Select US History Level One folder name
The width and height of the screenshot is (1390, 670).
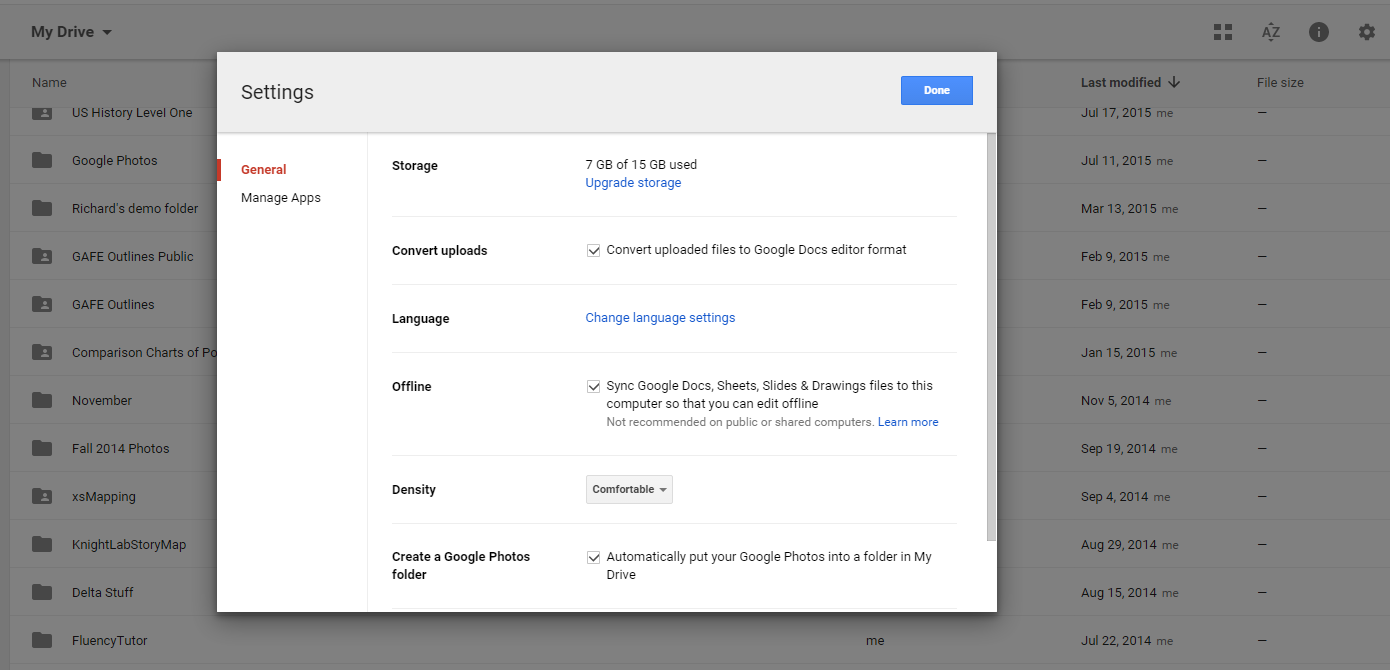click(132, 113)
